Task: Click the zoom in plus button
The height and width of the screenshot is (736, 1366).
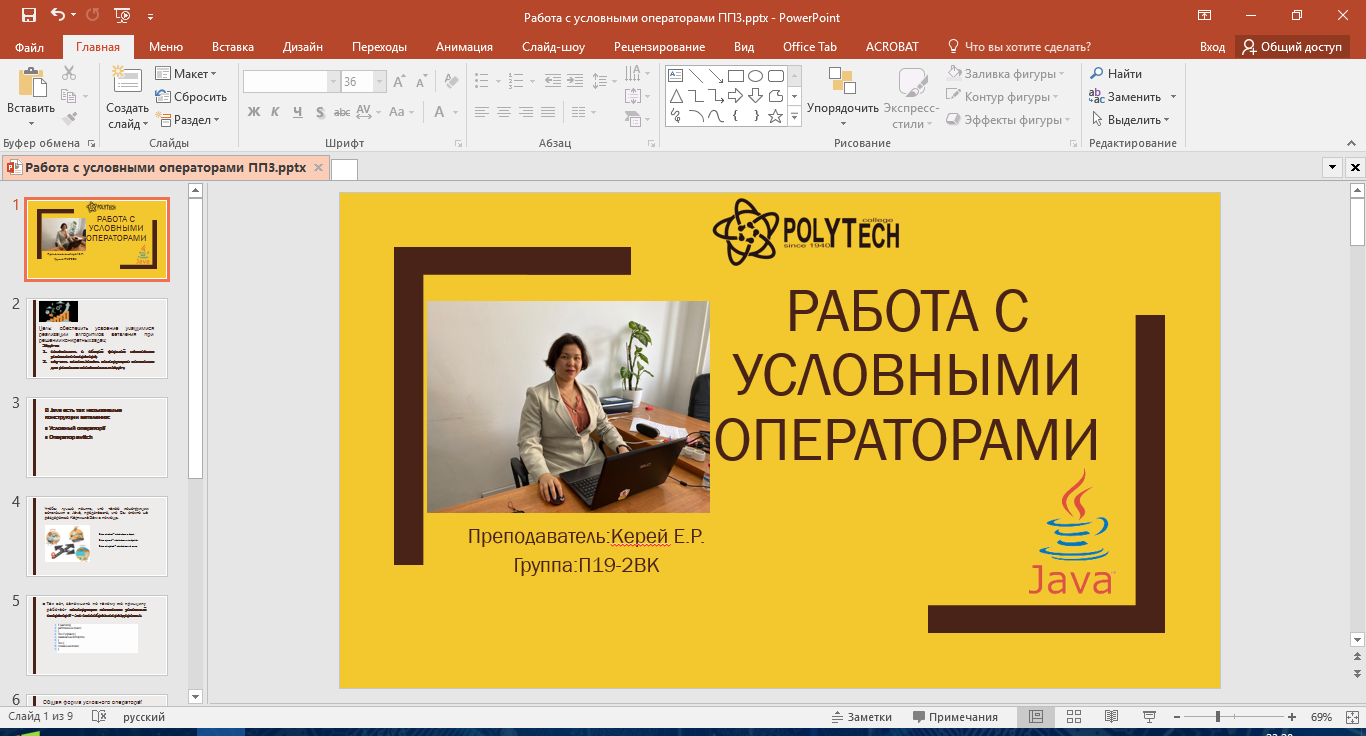Action: tap(1293, 717)
